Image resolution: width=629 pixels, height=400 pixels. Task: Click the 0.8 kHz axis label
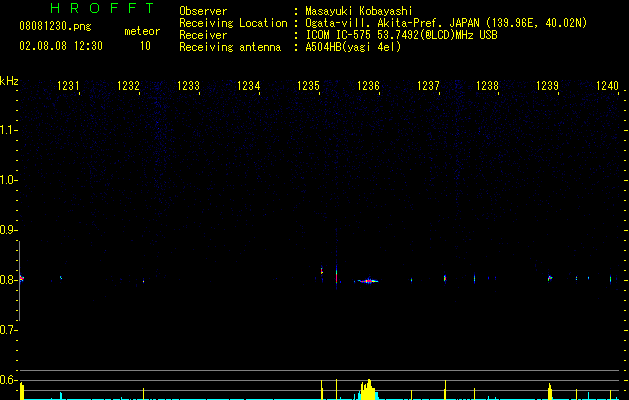(8, 280)
